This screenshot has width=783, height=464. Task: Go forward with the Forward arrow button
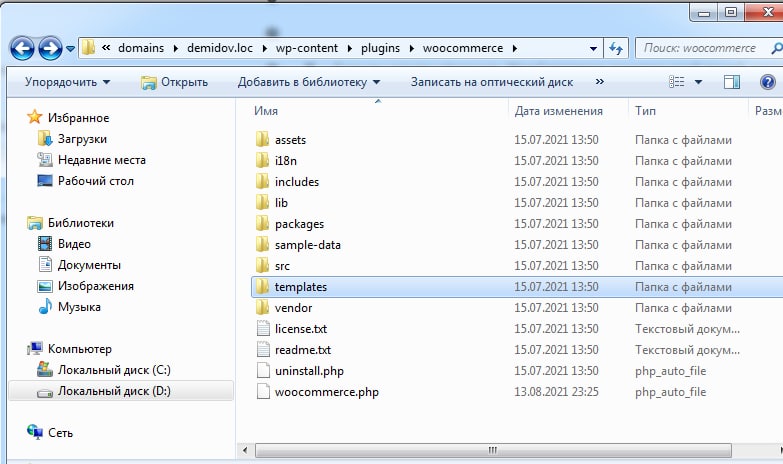(x=50, y=49)
